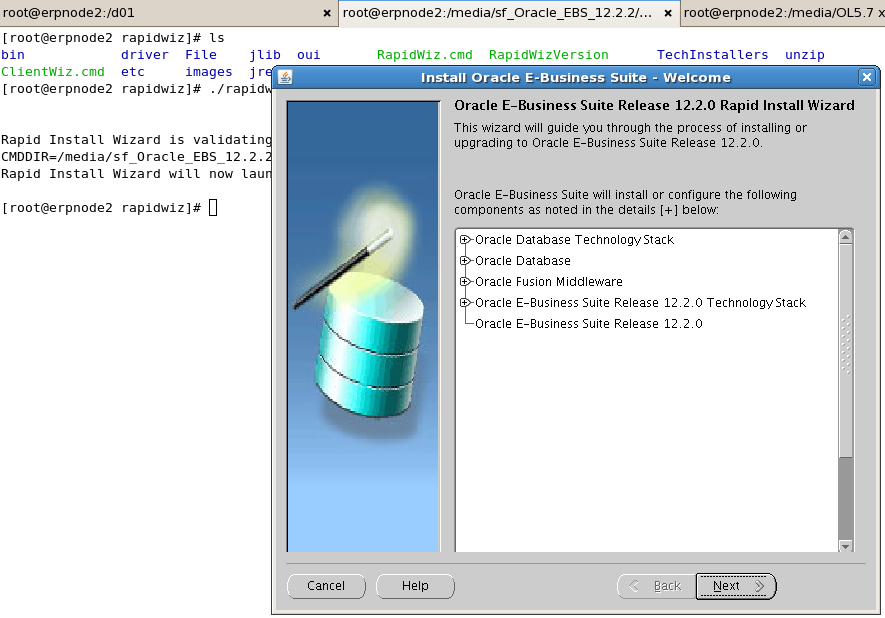Screen dimensions: 885x618
Task: Close the Install Oracle E-Business Suite dialog
Action: coord(867,77)
